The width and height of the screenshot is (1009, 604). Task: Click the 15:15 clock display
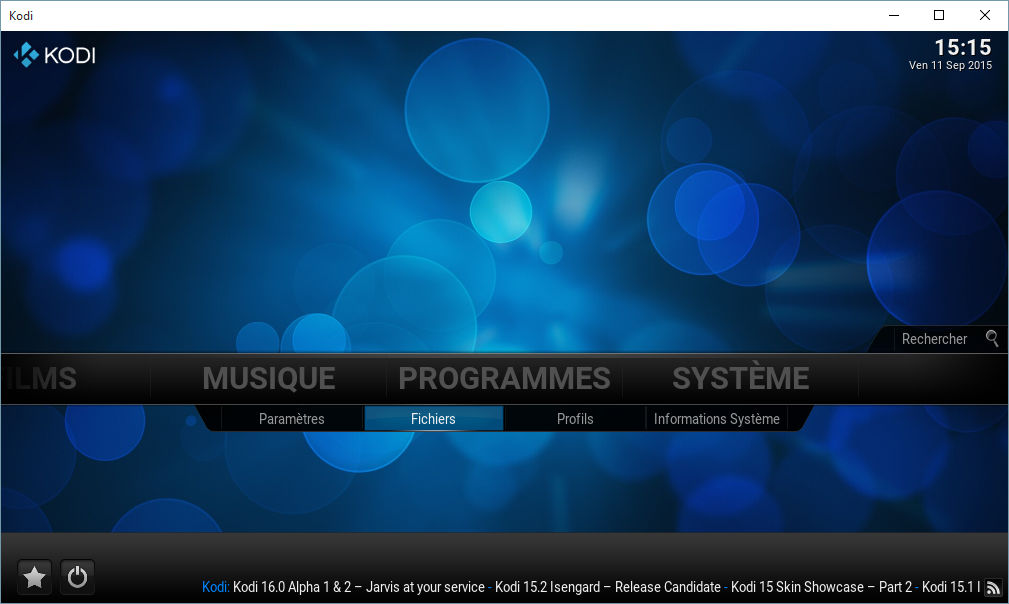click(x=963, y=47)
